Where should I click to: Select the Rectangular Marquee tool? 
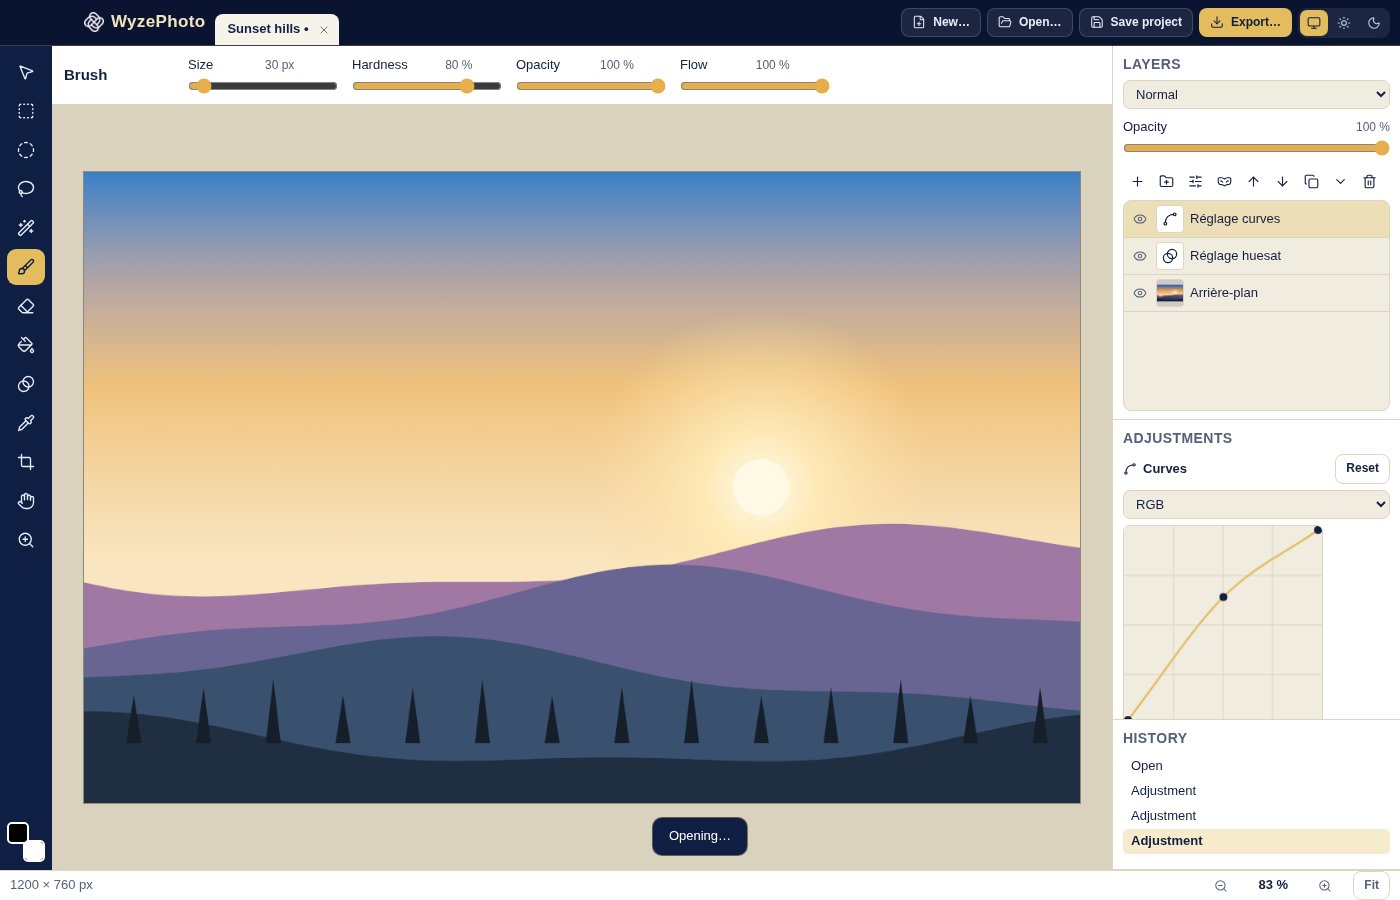click(x=26, y=111)
